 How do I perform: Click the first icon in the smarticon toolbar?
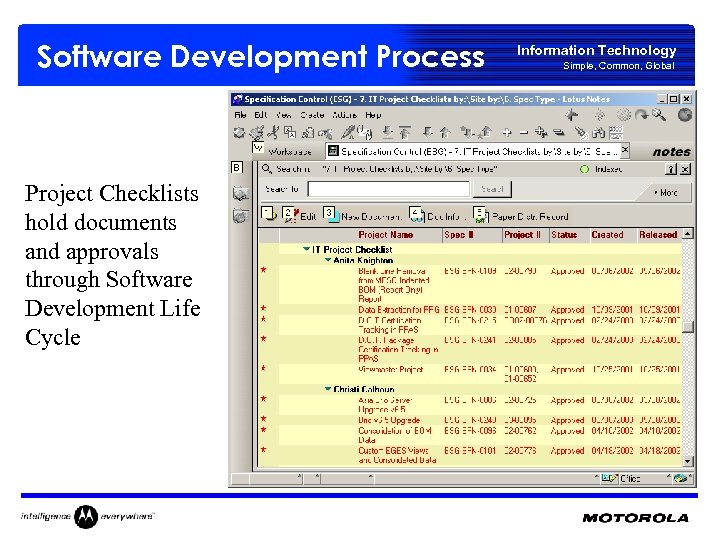pos(239,133)
